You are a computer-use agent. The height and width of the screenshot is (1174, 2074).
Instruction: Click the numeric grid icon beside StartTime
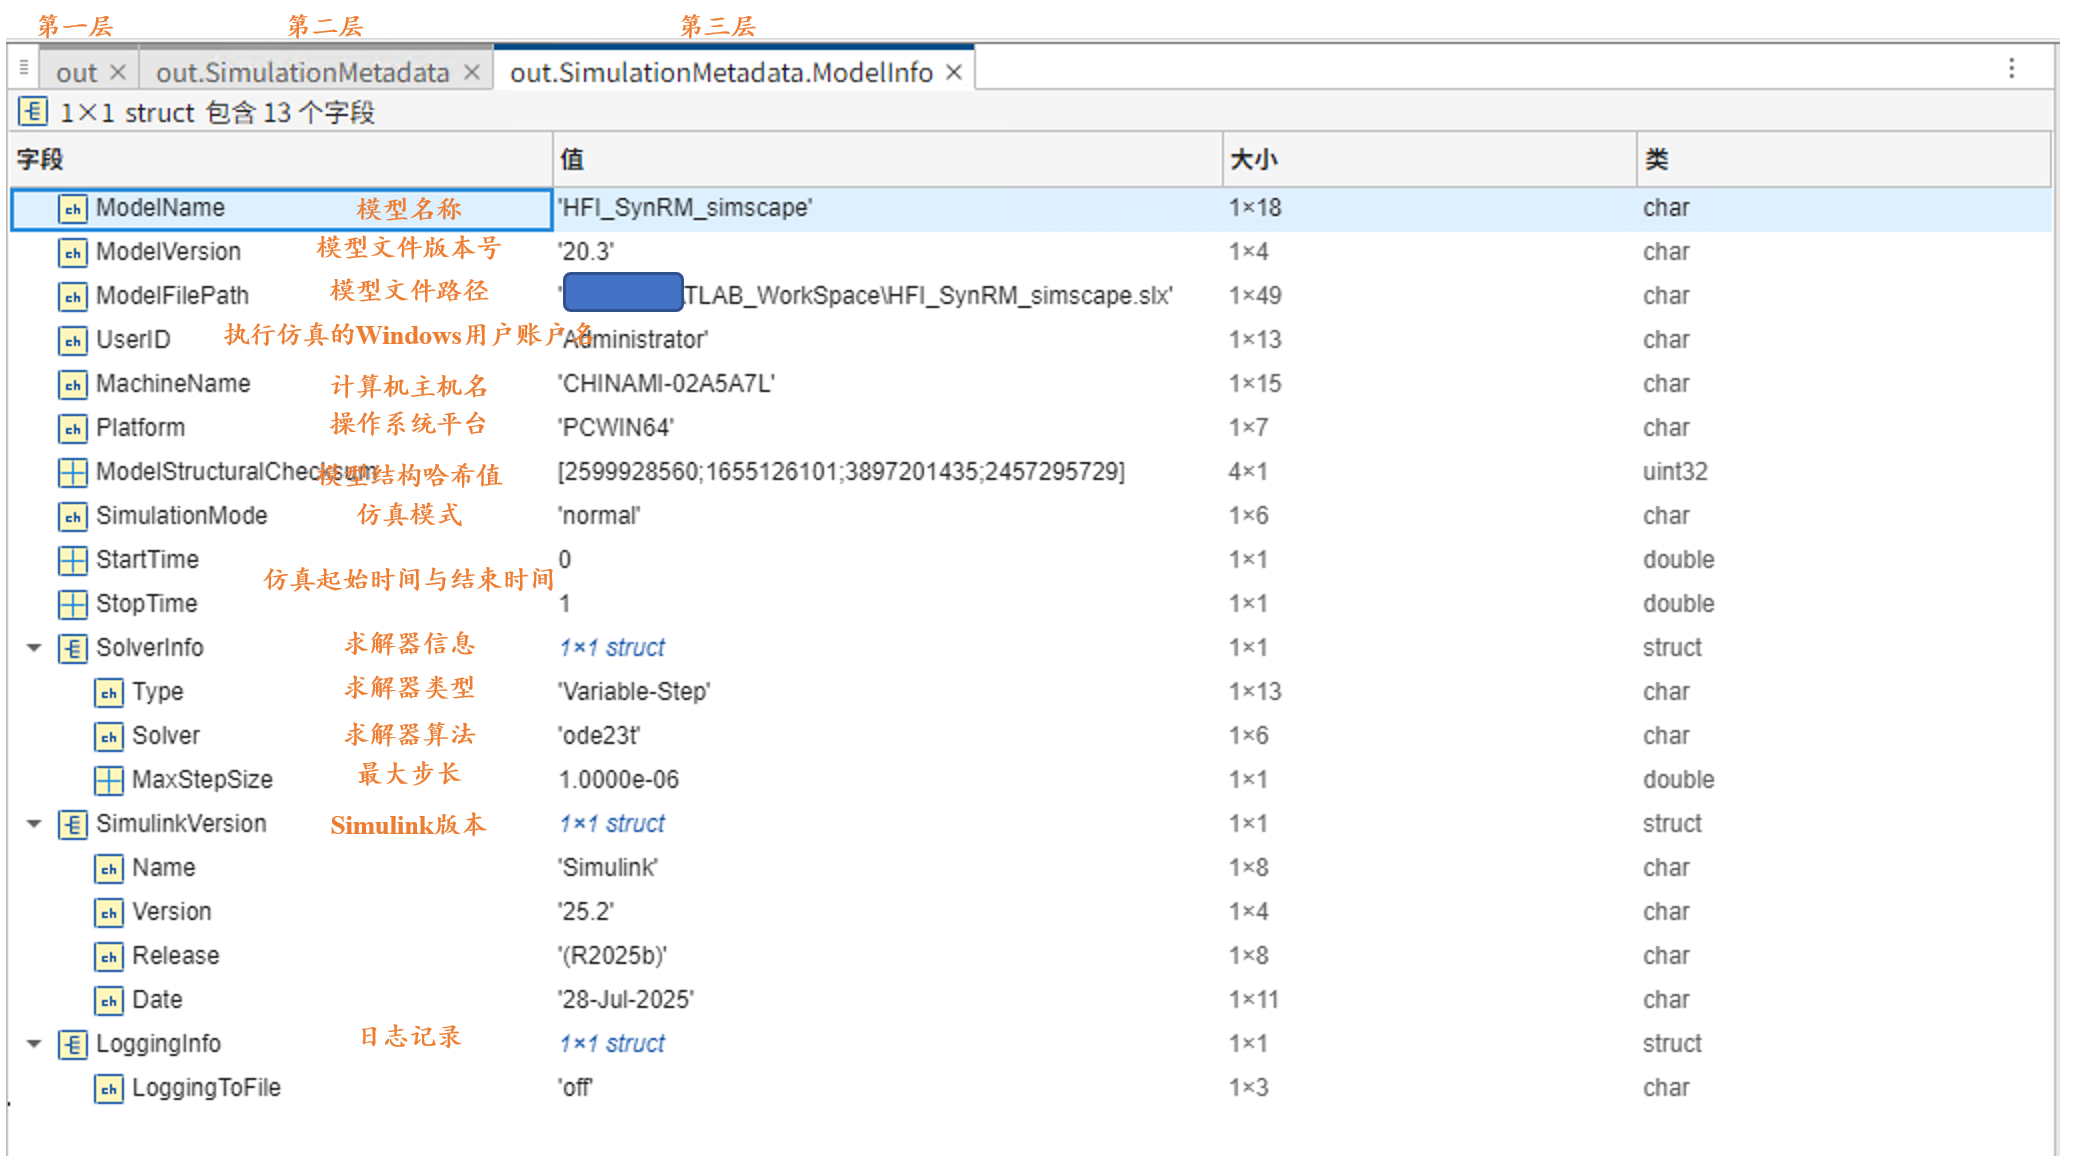tap(72, 561)
